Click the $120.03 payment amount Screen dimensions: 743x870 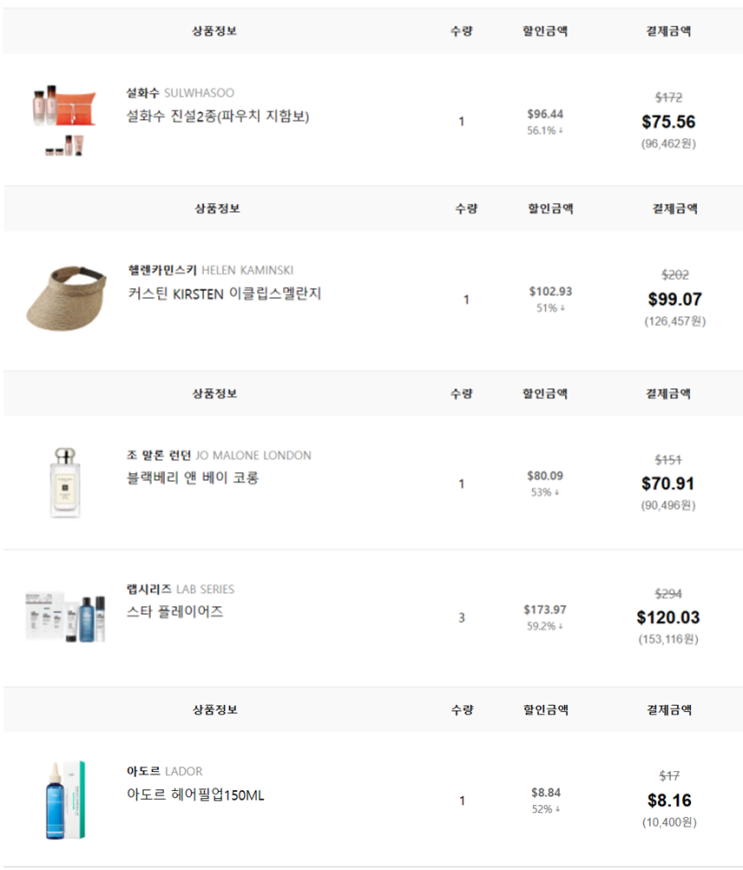coord(668,617)
